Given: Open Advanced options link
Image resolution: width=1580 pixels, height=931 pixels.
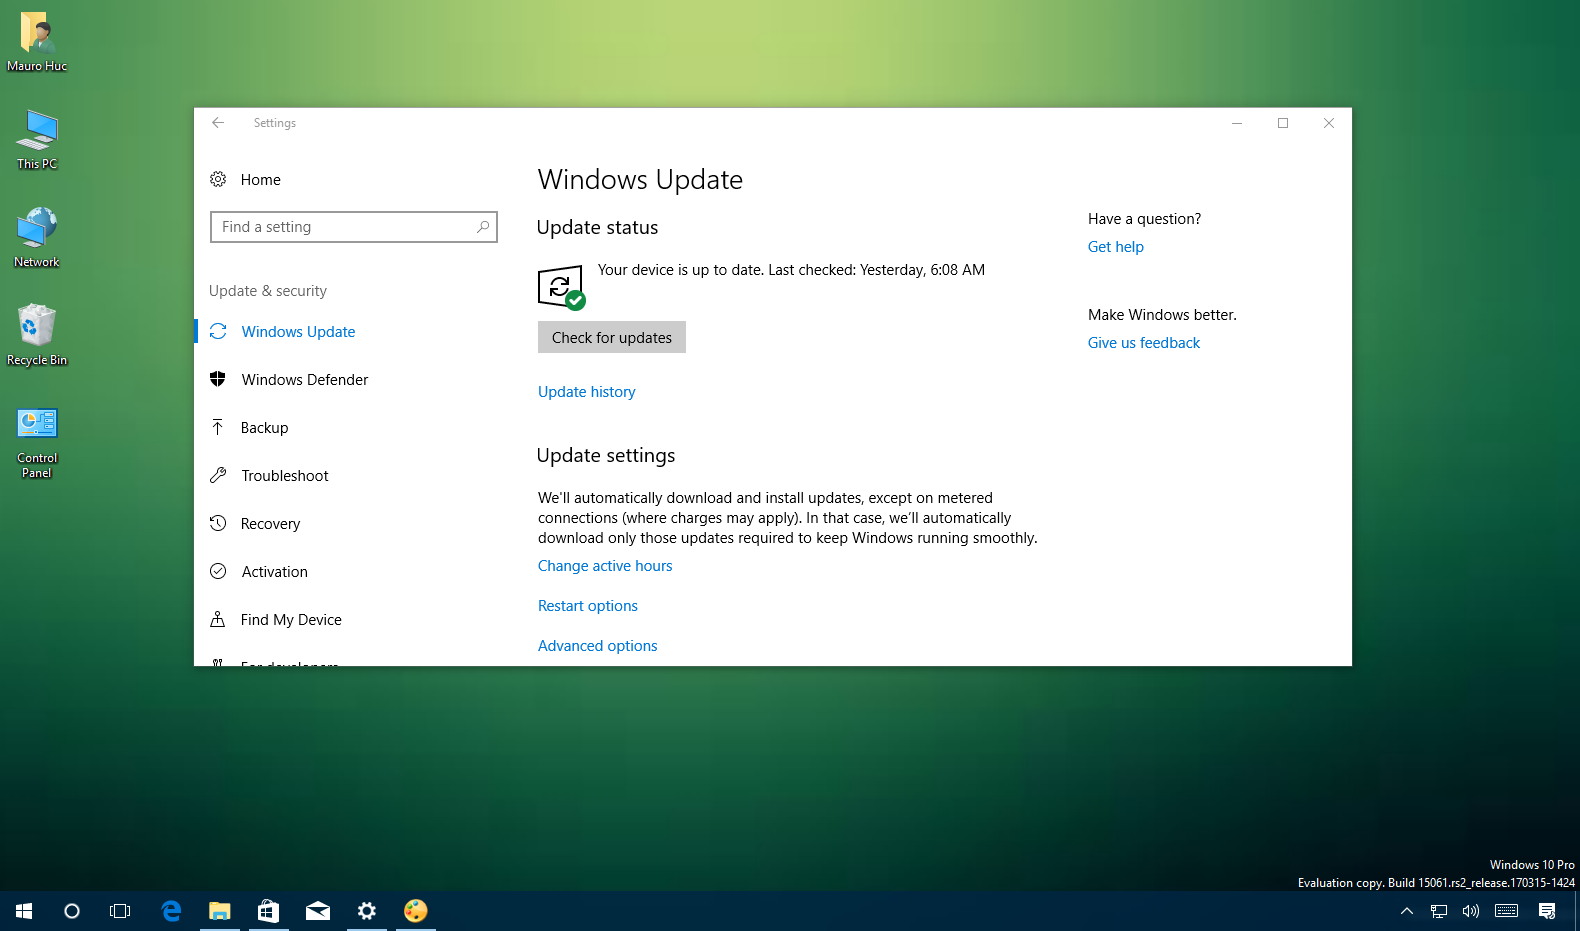Looking at the screenshot, I should (598, 646).
